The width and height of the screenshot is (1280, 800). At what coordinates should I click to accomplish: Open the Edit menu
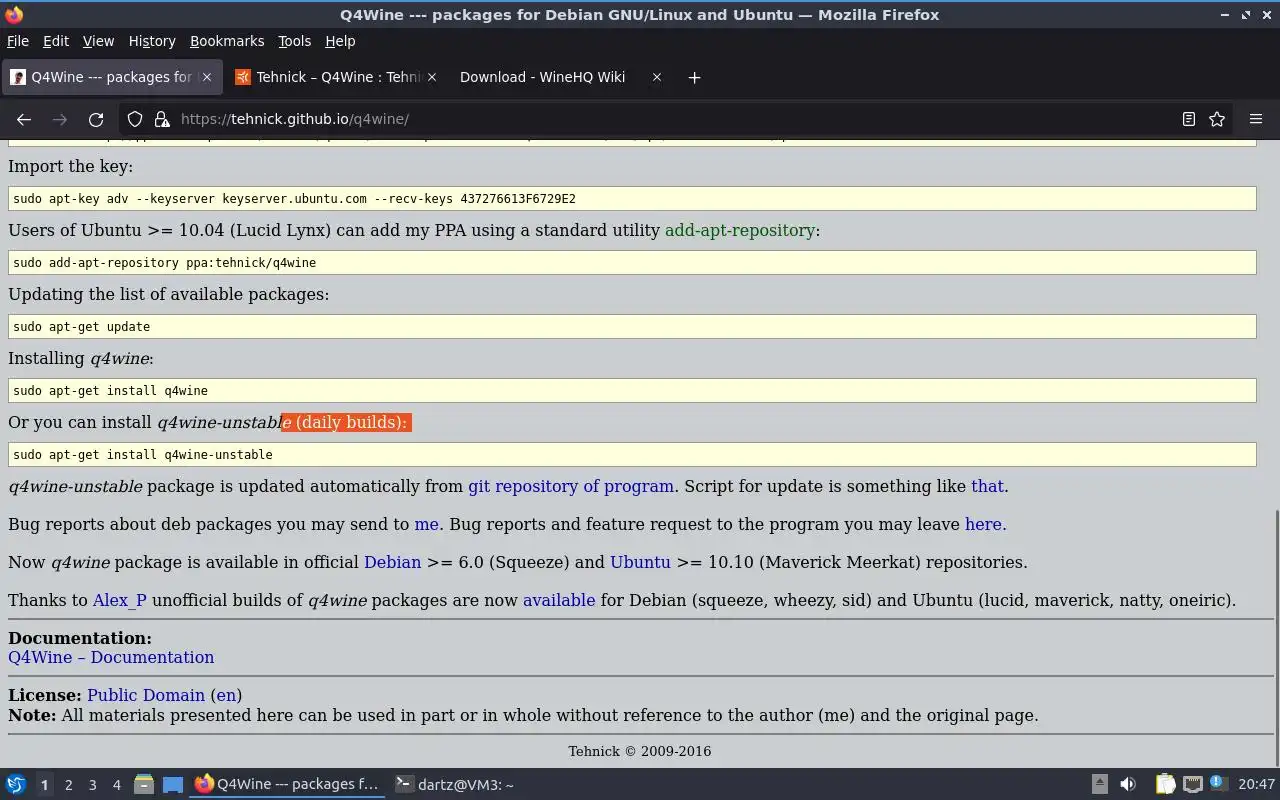[56, 41]
